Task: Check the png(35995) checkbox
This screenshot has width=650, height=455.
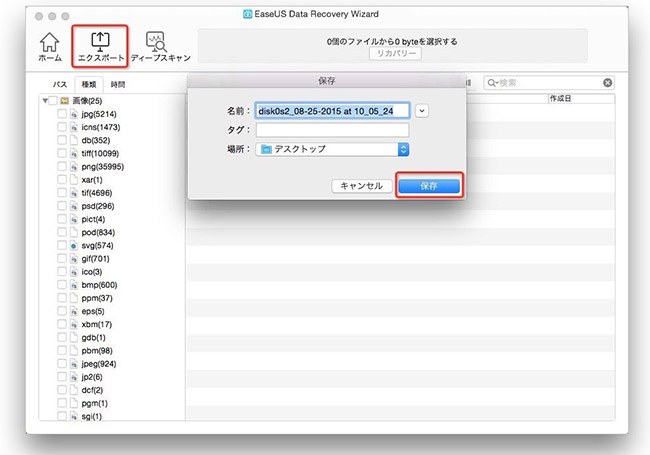Action: click(62, 167)
